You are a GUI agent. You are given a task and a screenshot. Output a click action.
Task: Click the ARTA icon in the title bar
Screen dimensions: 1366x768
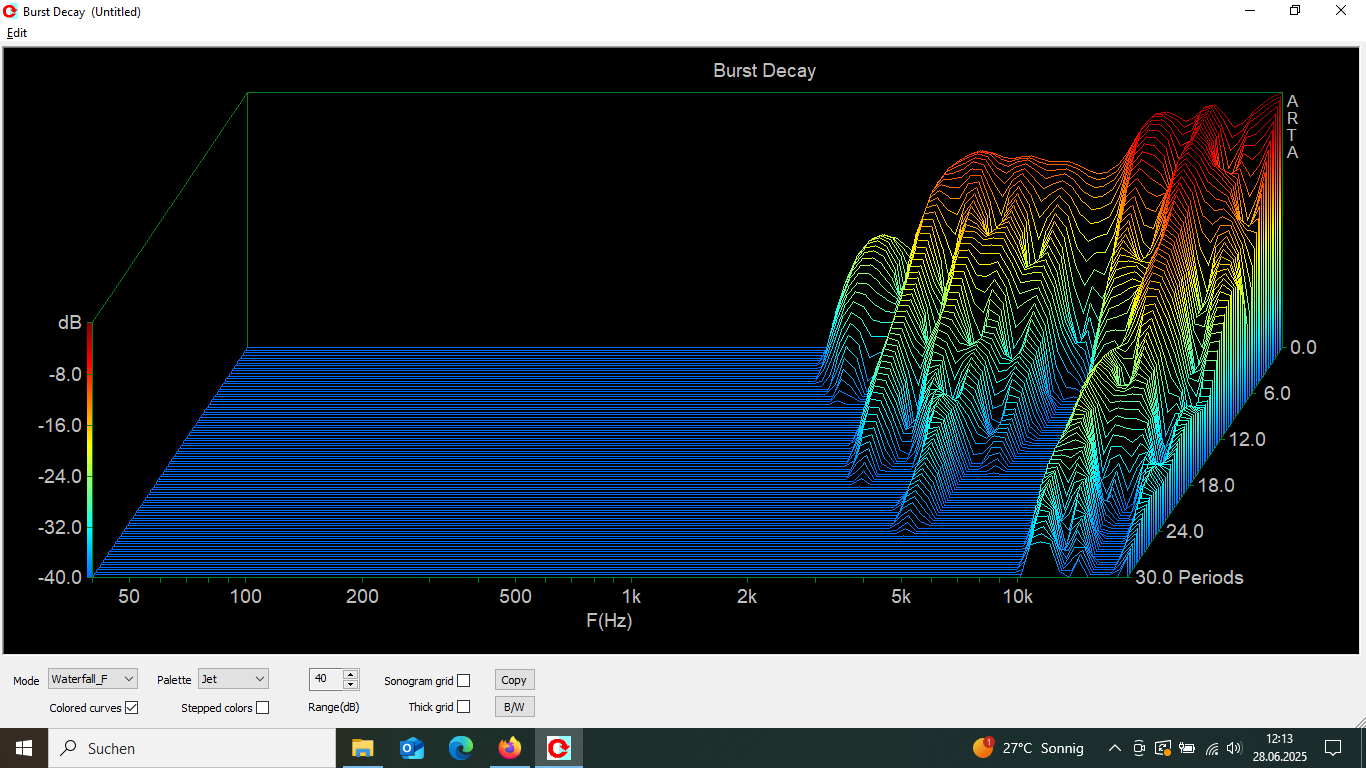click(10, 11)
